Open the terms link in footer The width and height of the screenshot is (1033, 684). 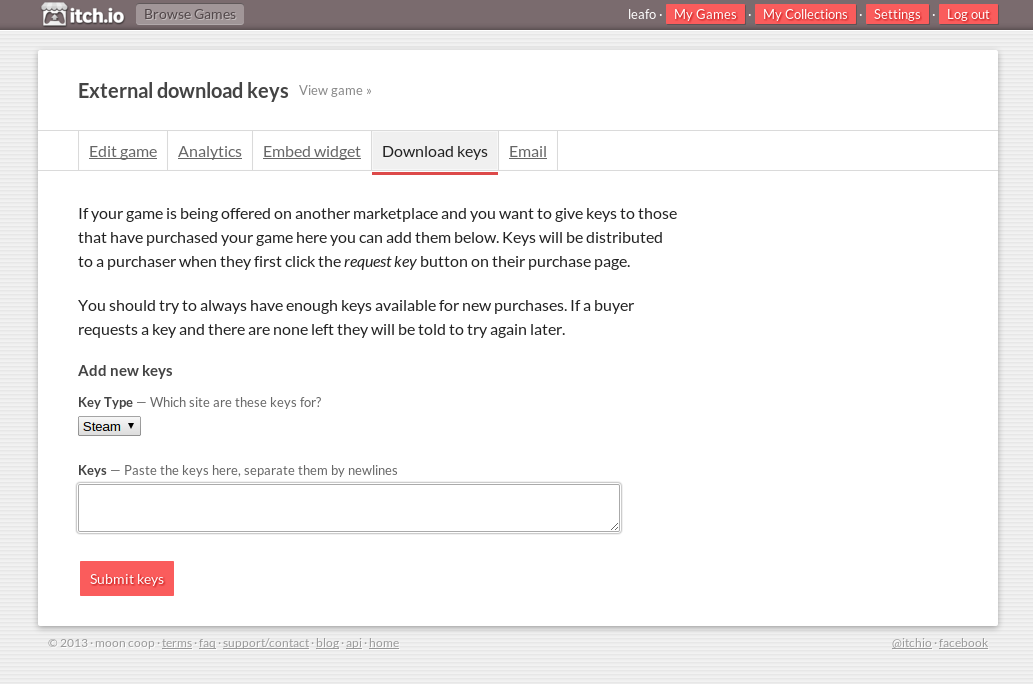[177, 643]
